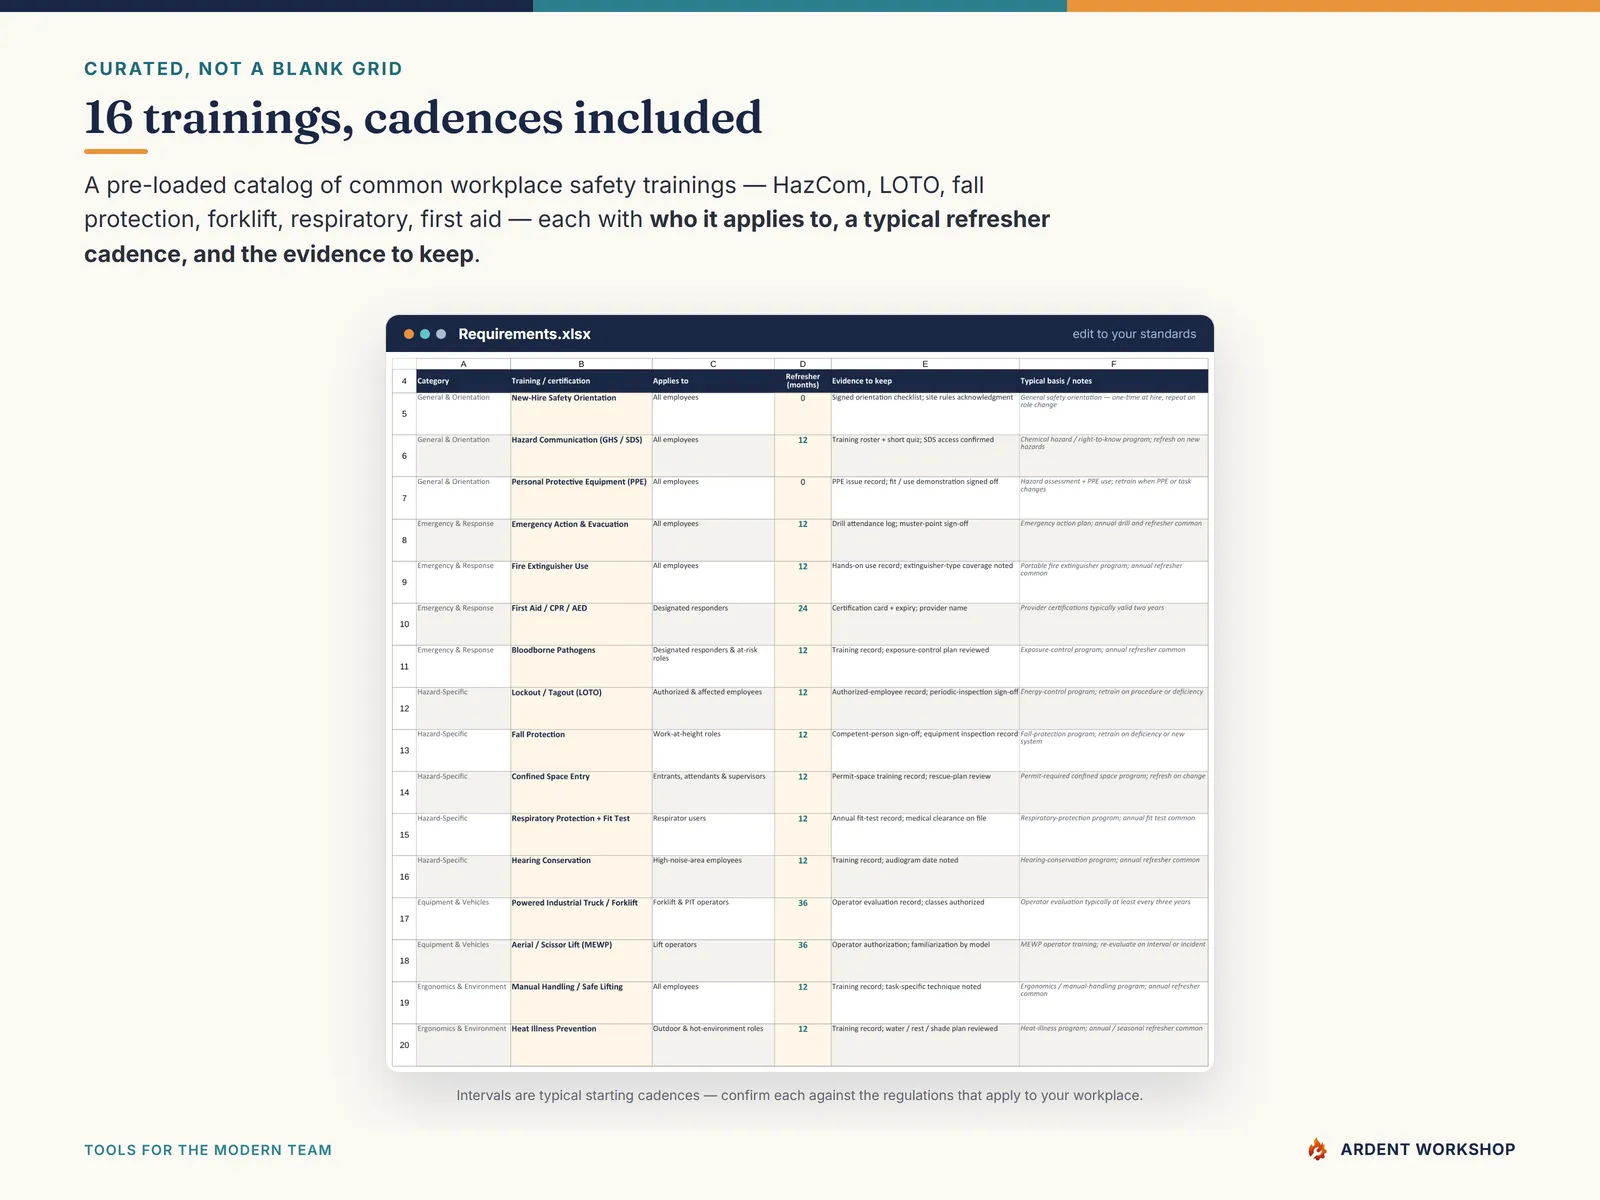Select column D header
1600x1200 pixels.
pyautogui.click(x=802, y=364)
